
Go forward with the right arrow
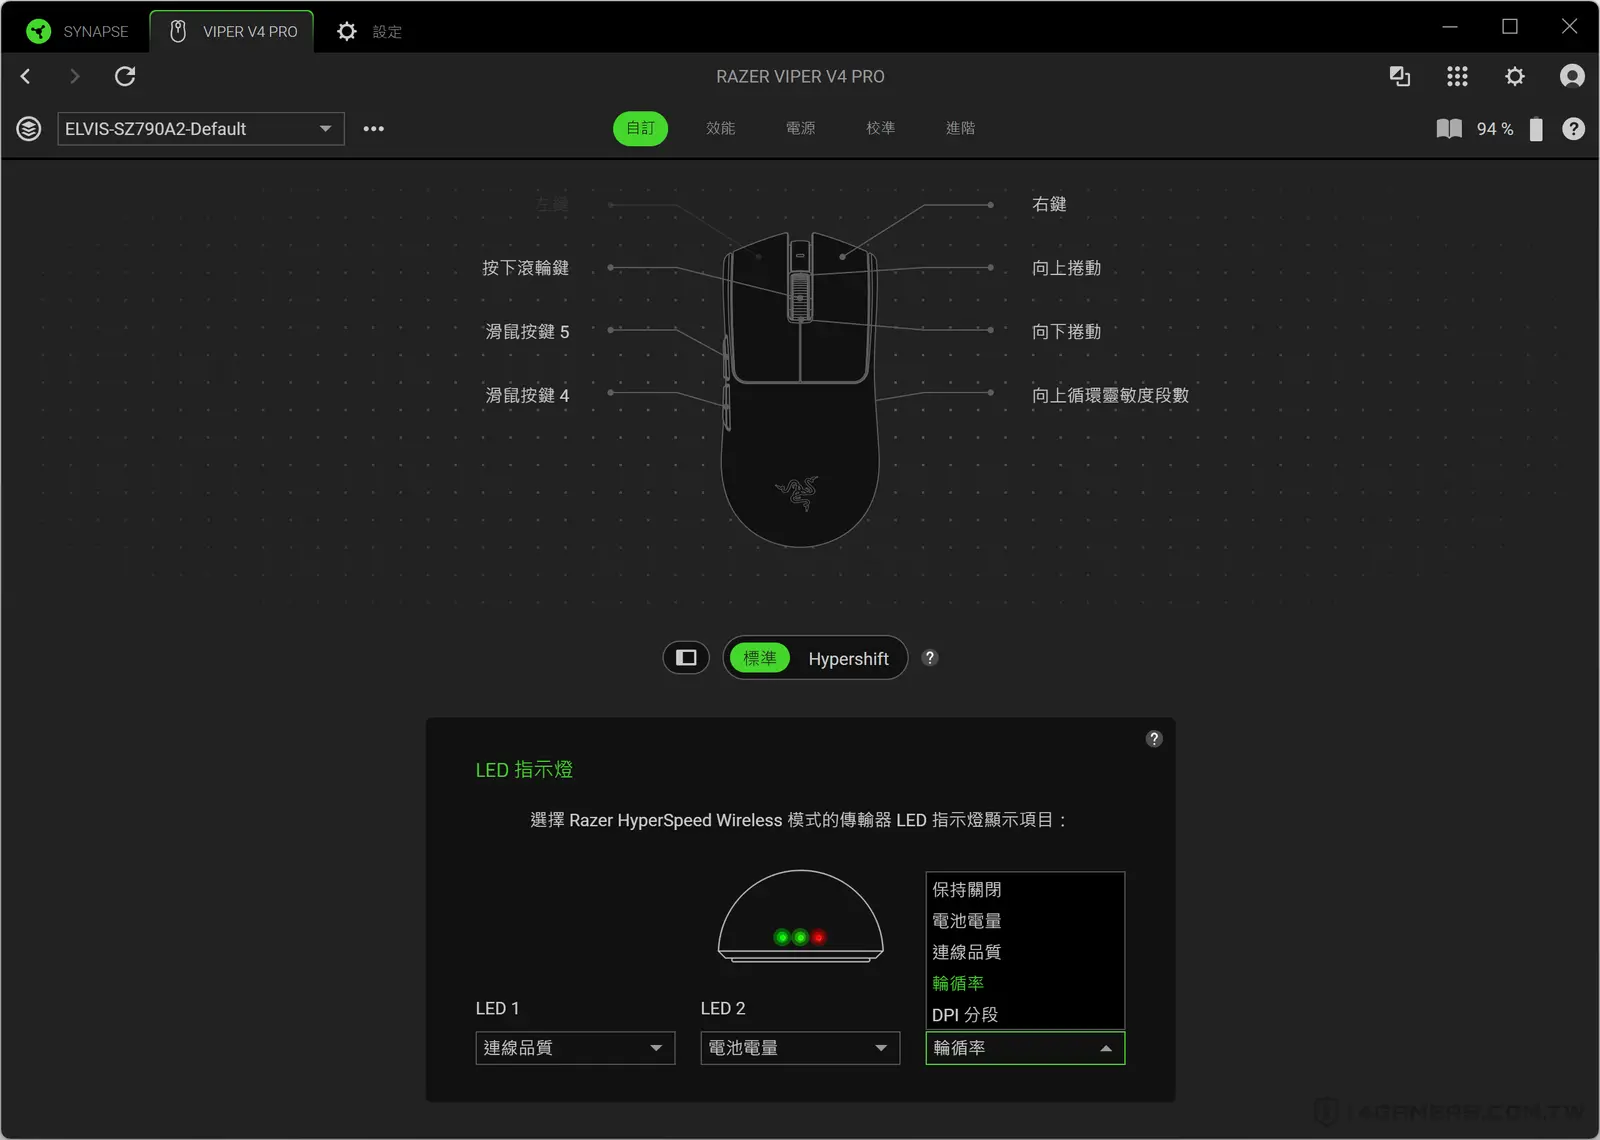point(74,76)
